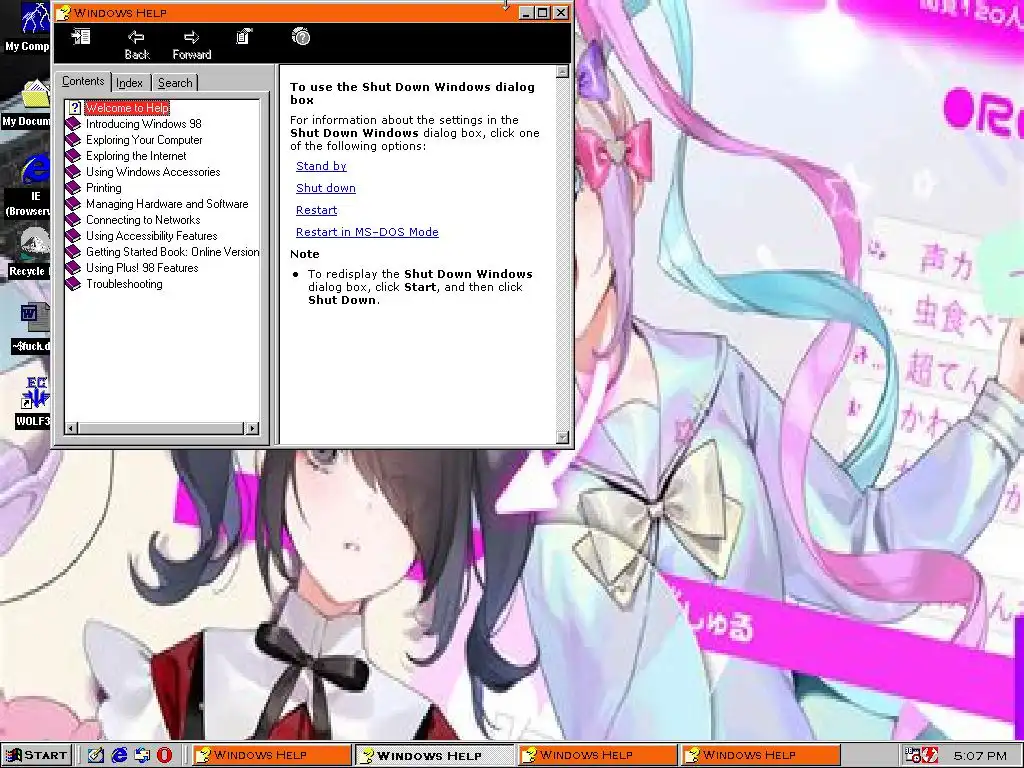Select the WOLF3 shortcut desktop icon
The height and width of the screenshot is (768, 1024).
click(x=33, y=402)
